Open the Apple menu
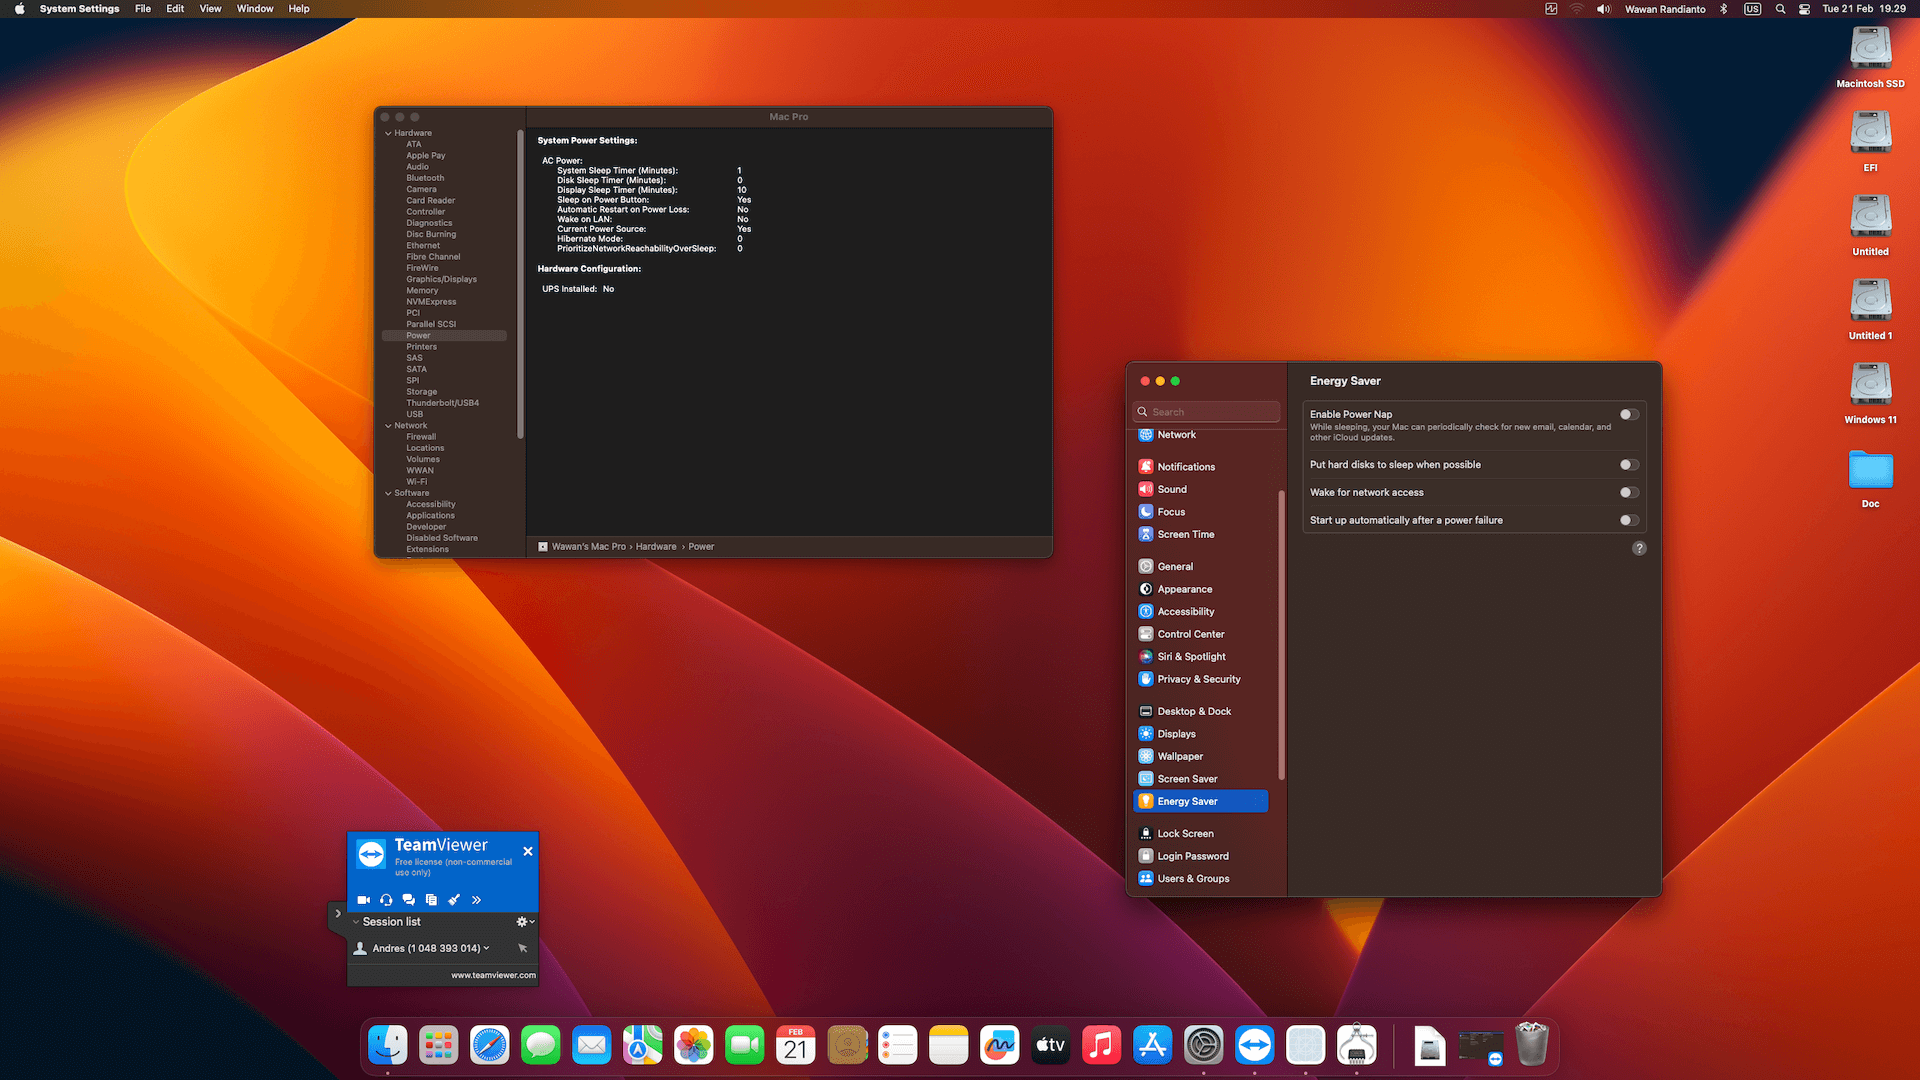Screen dimensions: 1920x1080 (x=19, y=9)
